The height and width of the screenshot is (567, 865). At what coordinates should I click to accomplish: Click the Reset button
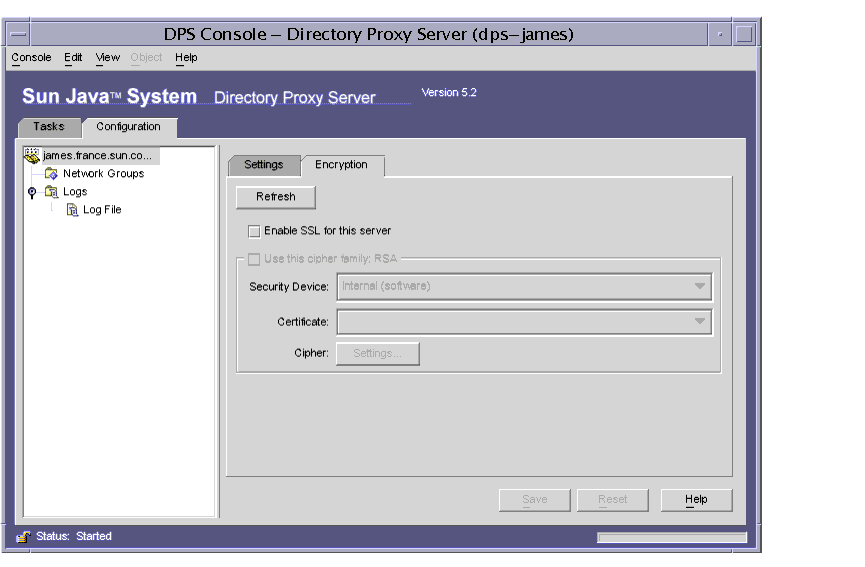tap(613, 500)
